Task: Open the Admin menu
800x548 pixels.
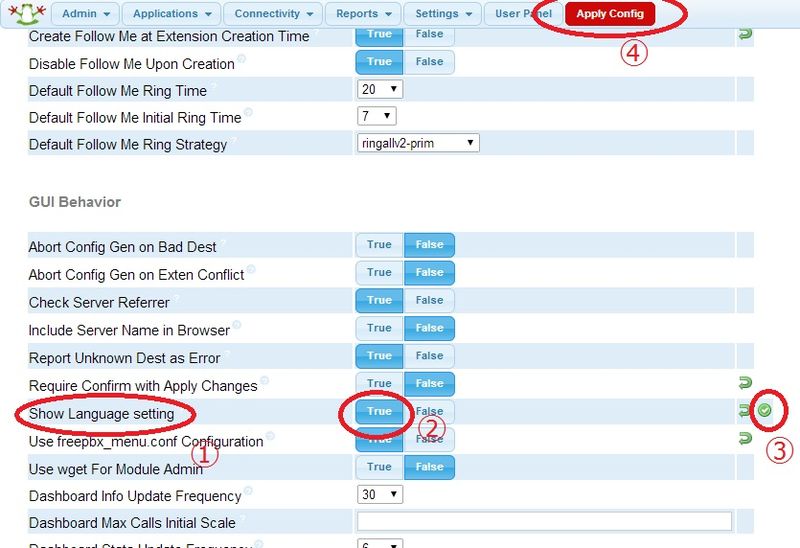Action: (85, 14)
